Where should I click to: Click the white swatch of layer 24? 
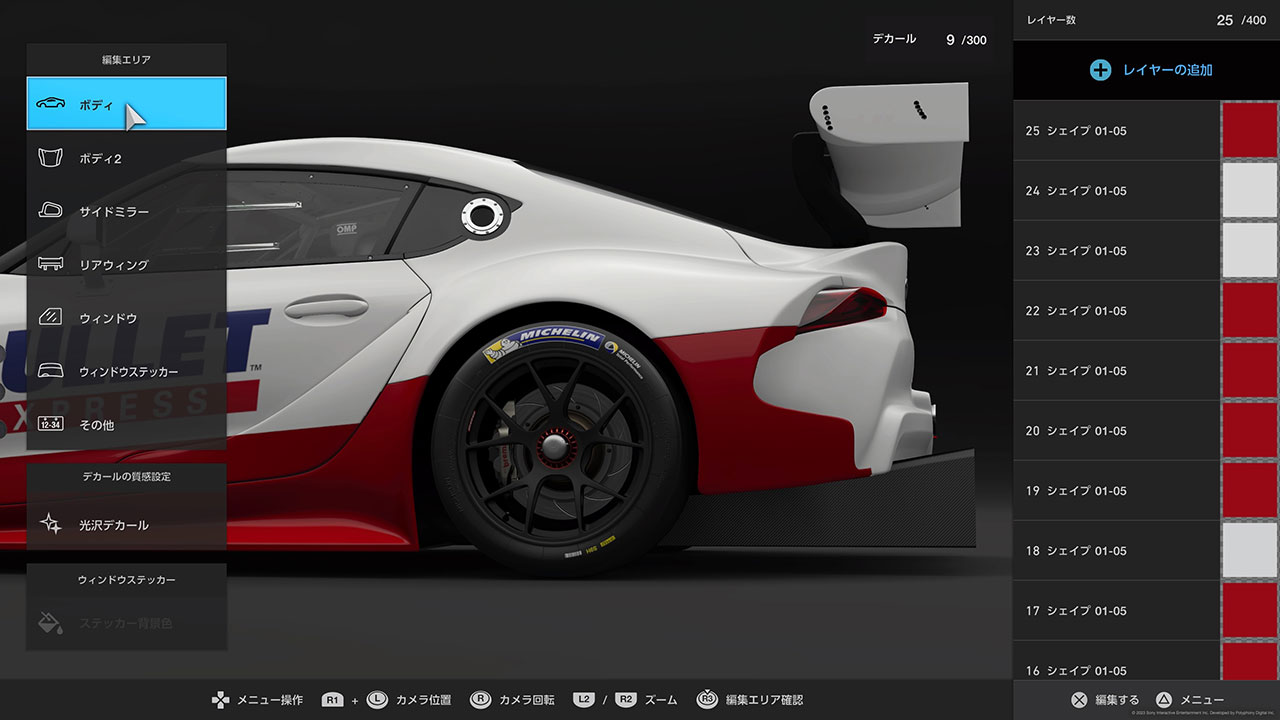[1250, 190]
